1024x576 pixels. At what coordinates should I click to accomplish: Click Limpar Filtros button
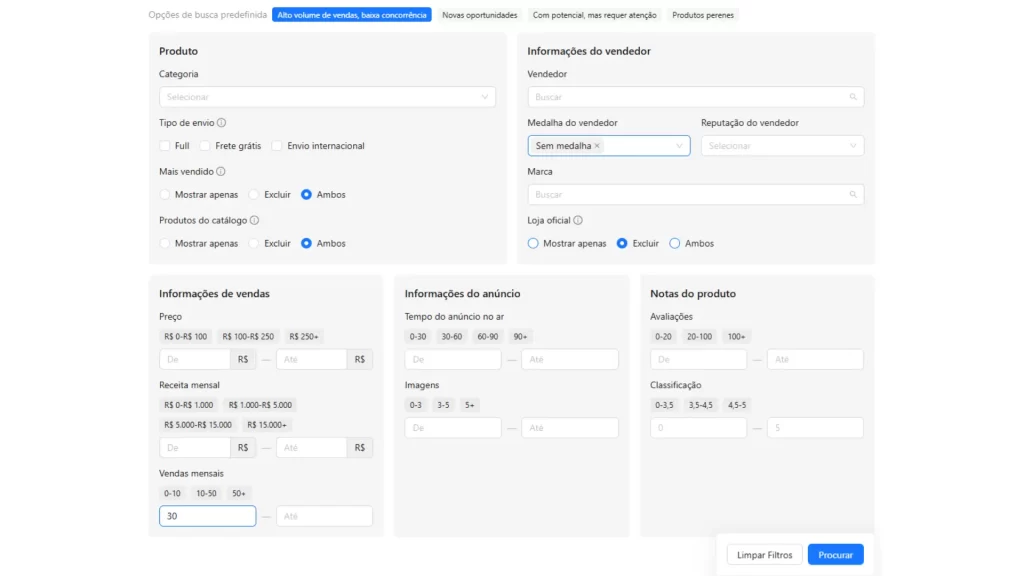[764, 554]
